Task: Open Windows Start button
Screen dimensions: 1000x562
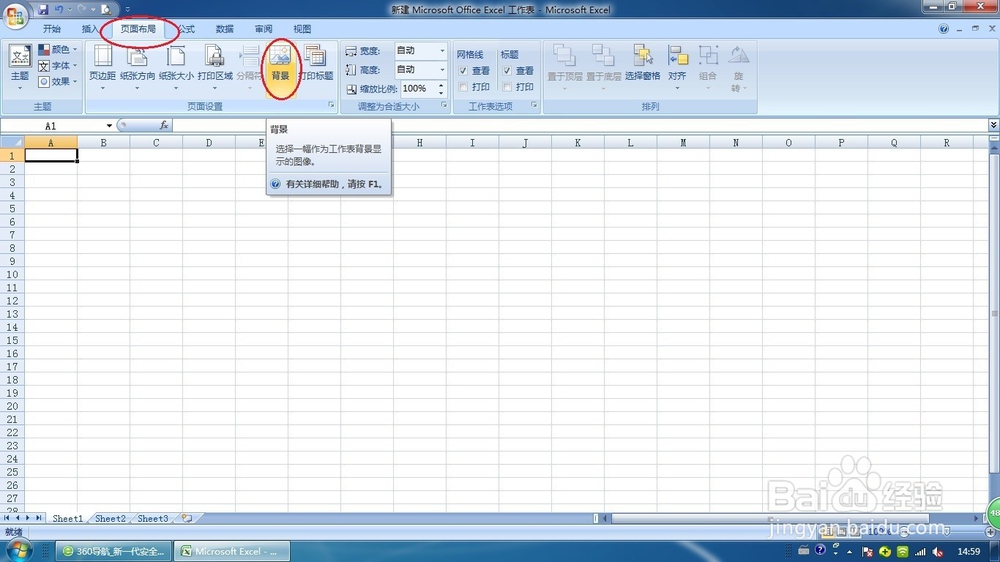Action: click(18, 550)
